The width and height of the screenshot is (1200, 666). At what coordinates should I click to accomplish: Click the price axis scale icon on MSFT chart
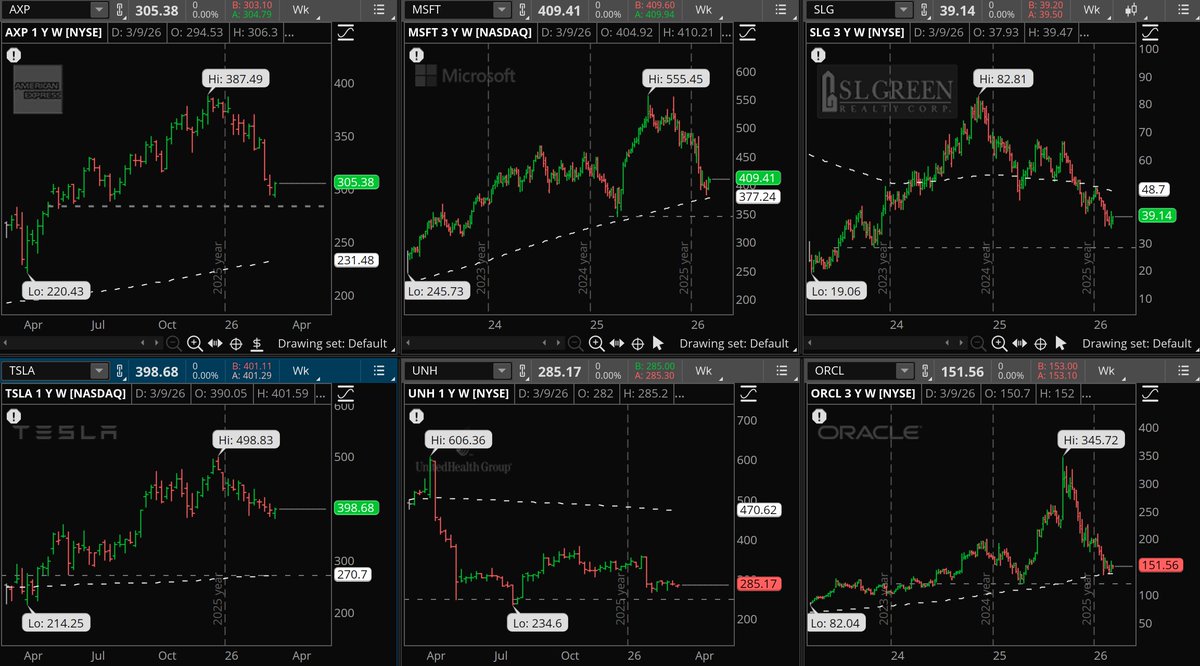(x=748, y=33)
